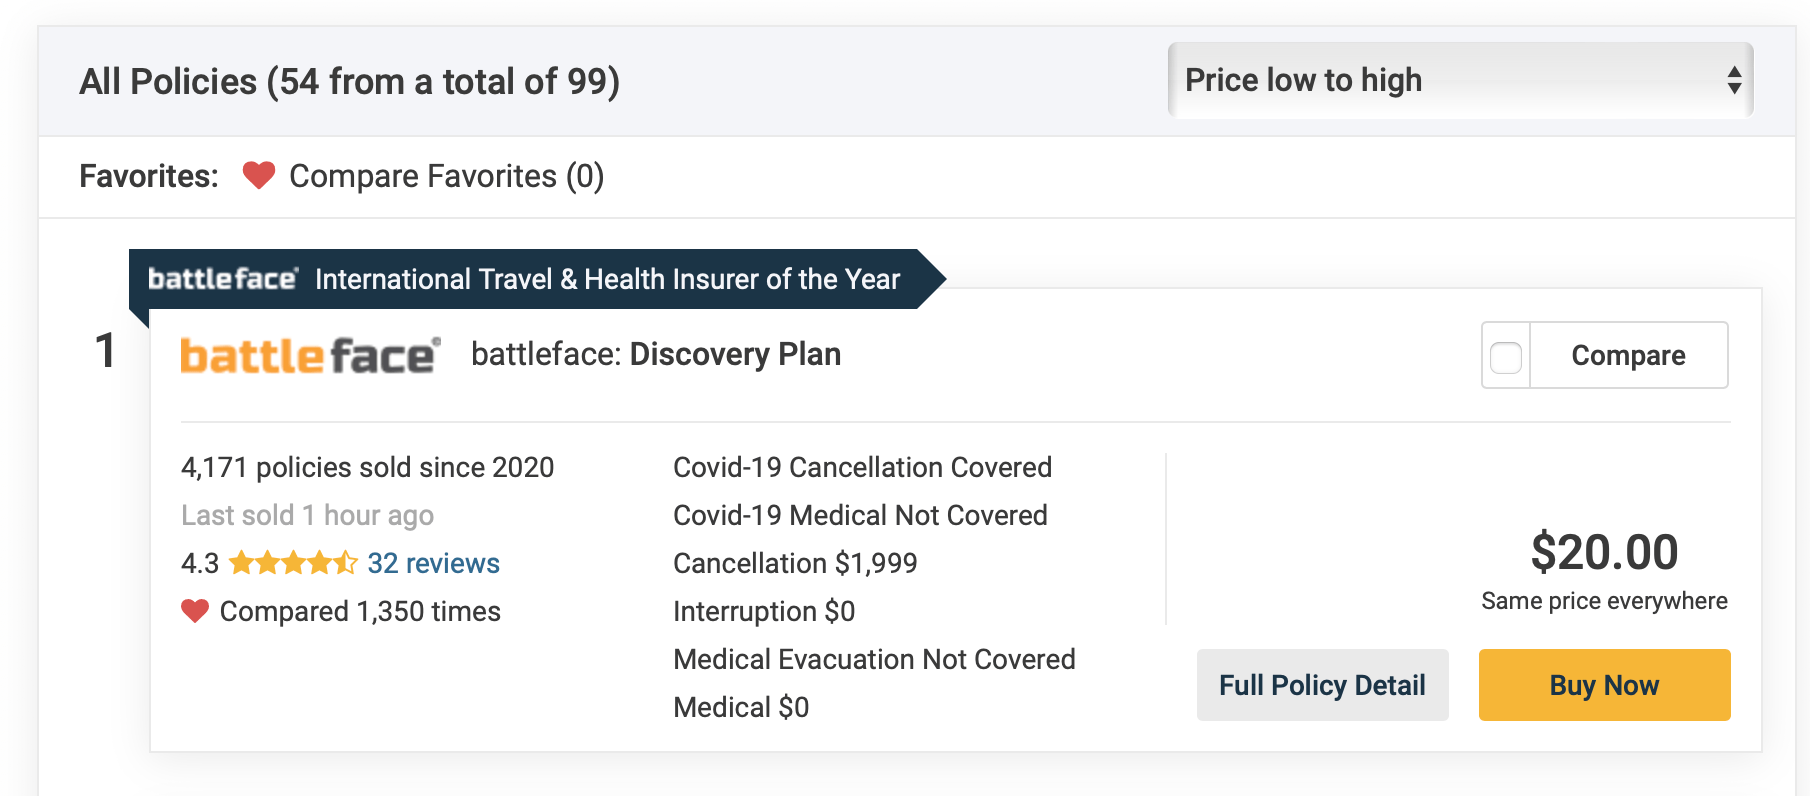Viewport: 1810px width, 796px height.
Task: Click the star rating icons
Action: (292, 563)
